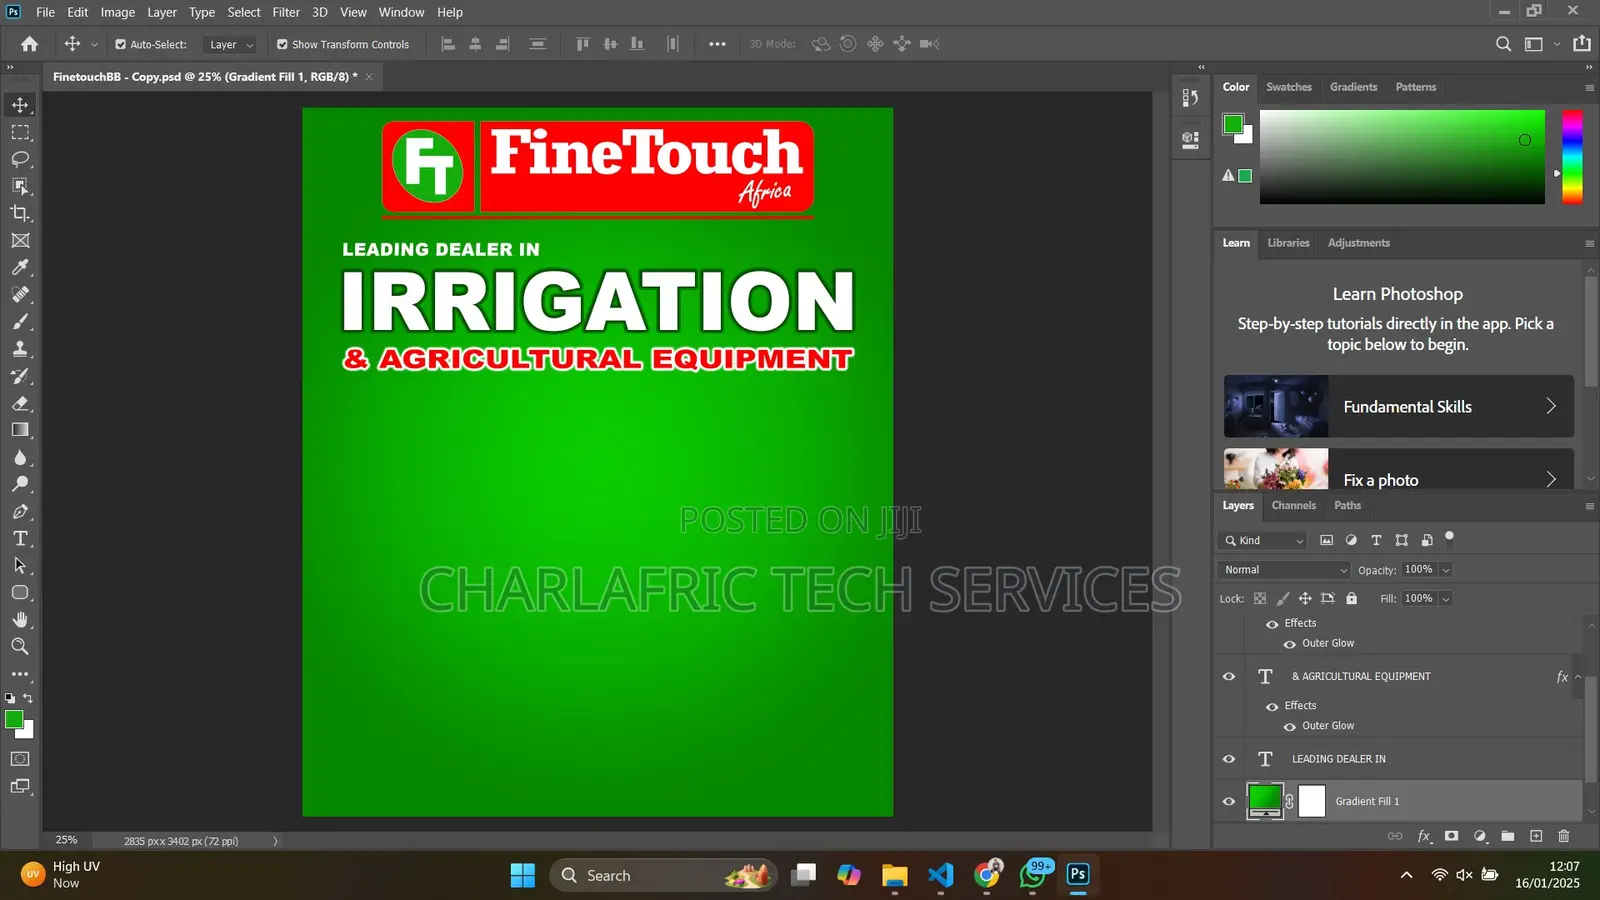Open the Fill dropdown arrow
This screenshot has height=900, width=1600.
tap(1445, 598)
